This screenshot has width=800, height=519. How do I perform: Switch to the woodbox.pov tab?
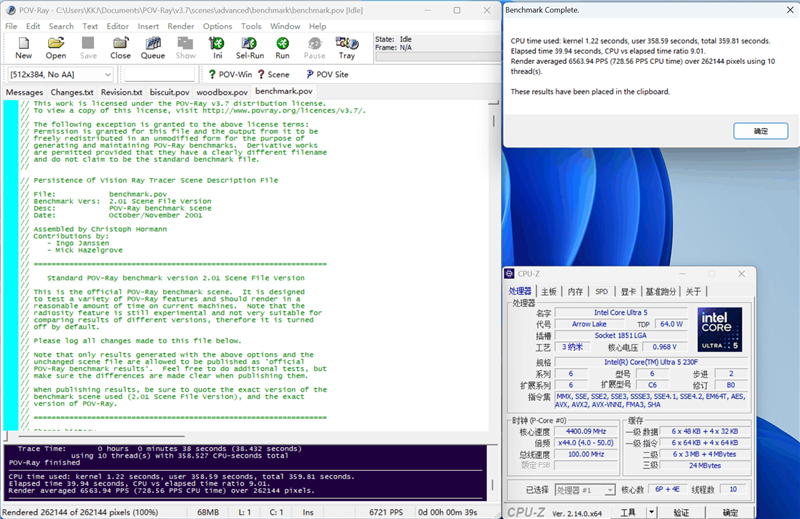pos(221,92)
